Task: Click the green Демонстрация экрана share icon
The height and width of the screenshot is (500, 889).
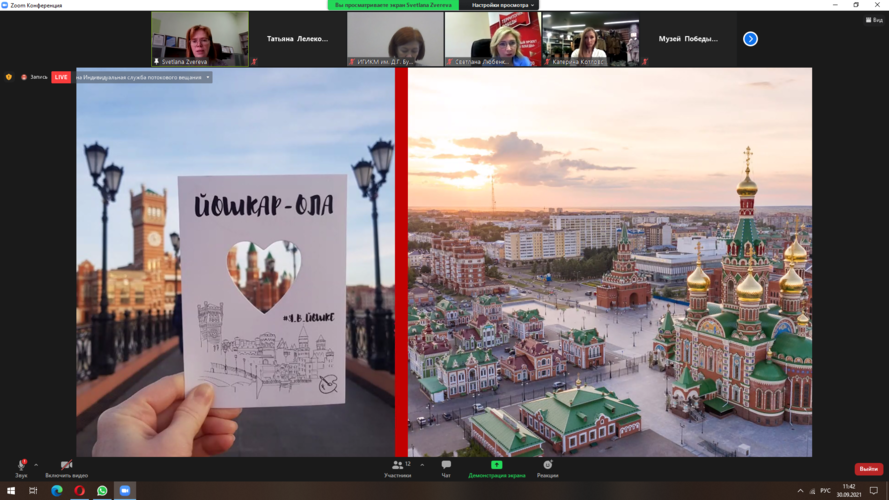Action: coord(496,465)
